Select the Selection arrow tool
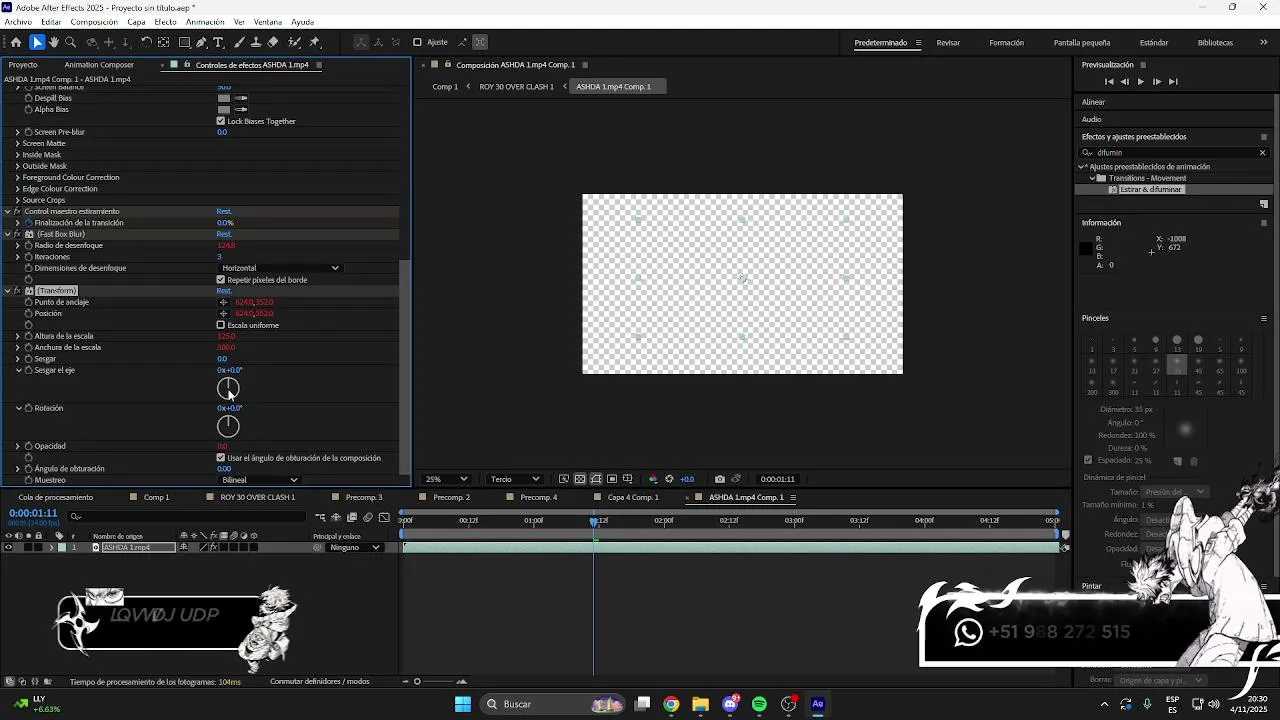 pos(37,42)
